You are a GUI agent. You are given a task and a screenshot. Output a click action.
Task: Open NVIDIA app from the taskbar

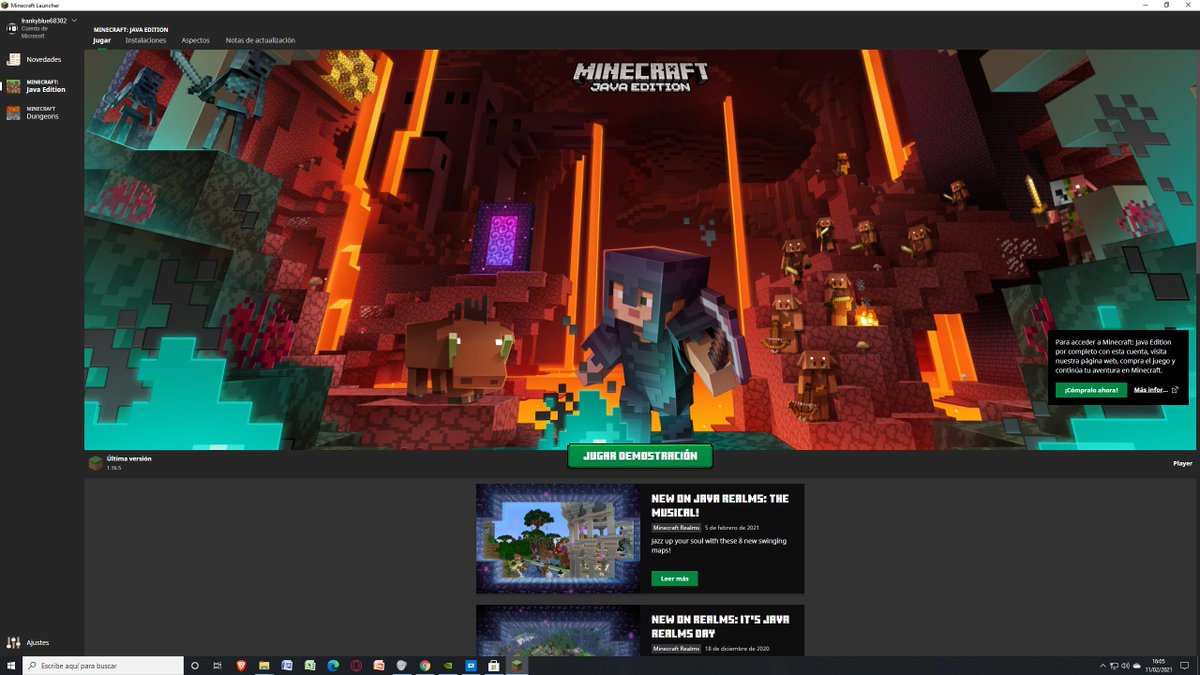(x=448, y=665)
